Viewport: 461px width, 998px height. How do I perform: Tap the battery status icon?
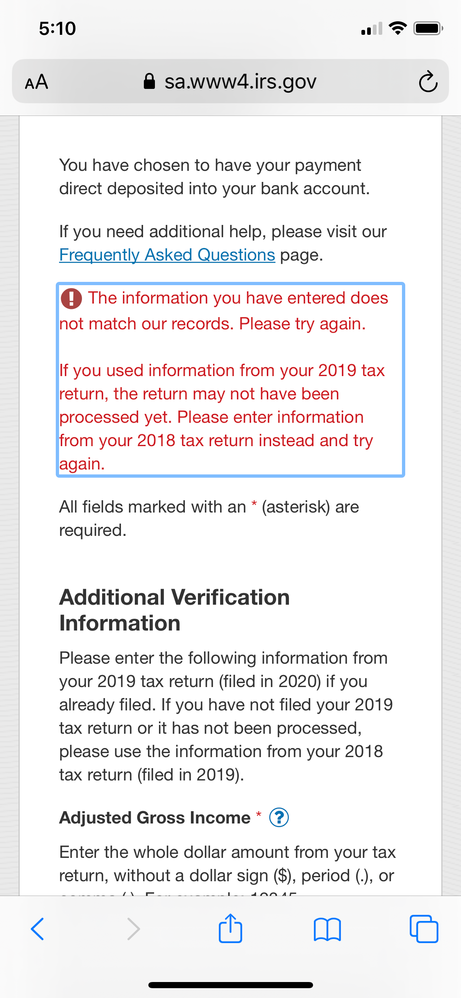point(428,29)
